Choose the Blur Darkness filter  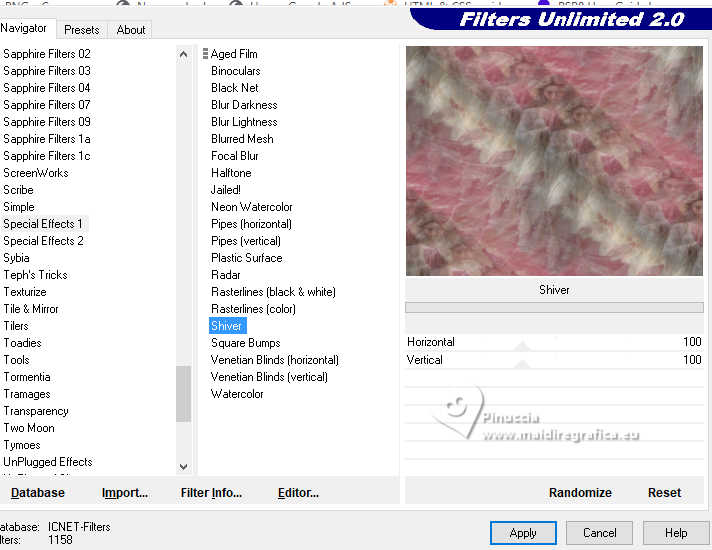244,105
